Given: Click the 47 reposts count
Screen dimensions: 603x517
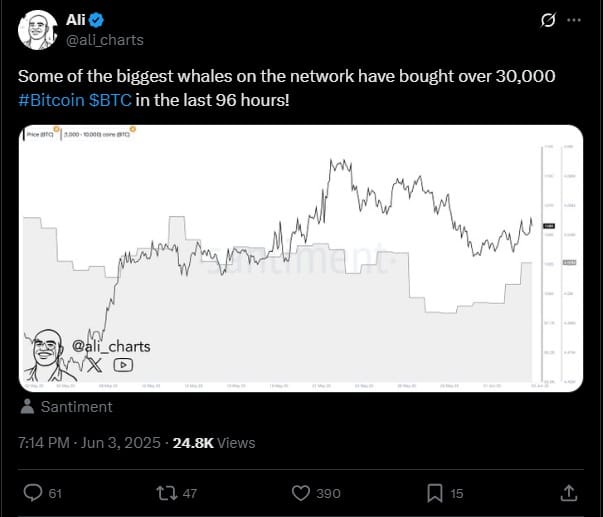Looking at the screenshot, I should pyautogui.click(x=190, y=494).
